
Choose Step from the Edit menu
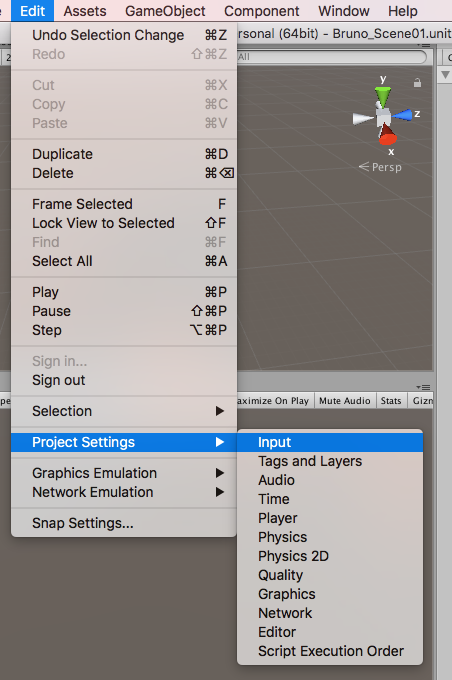124,330
